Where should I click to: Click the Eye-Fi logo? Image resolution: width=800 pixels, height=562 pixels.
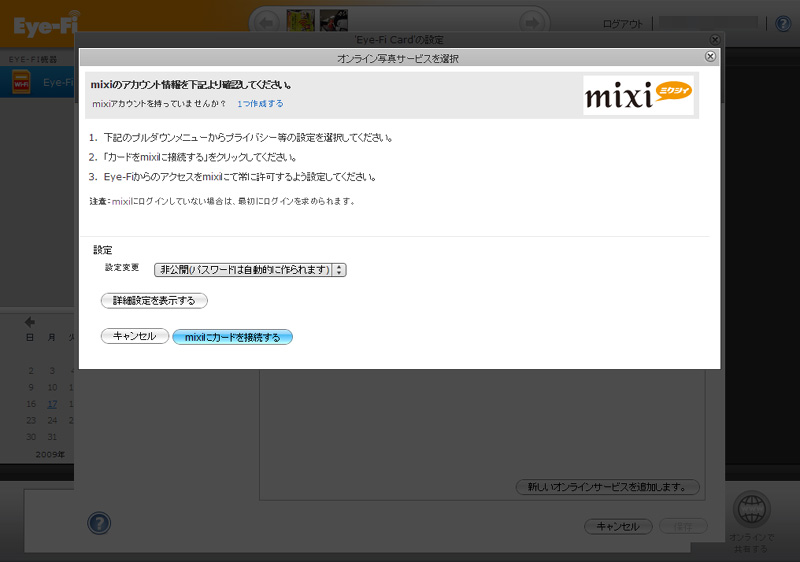point(46,24)
